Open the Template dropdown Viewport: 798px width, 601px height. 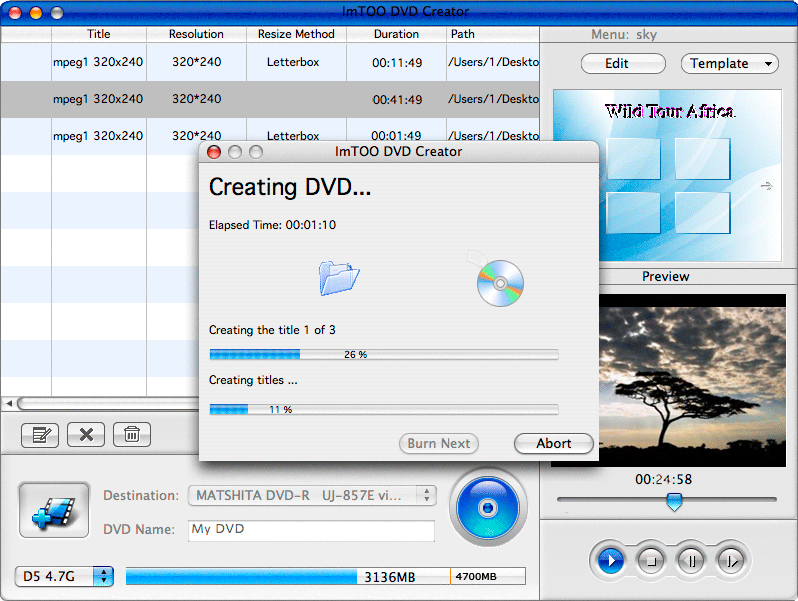pos(730,64)
